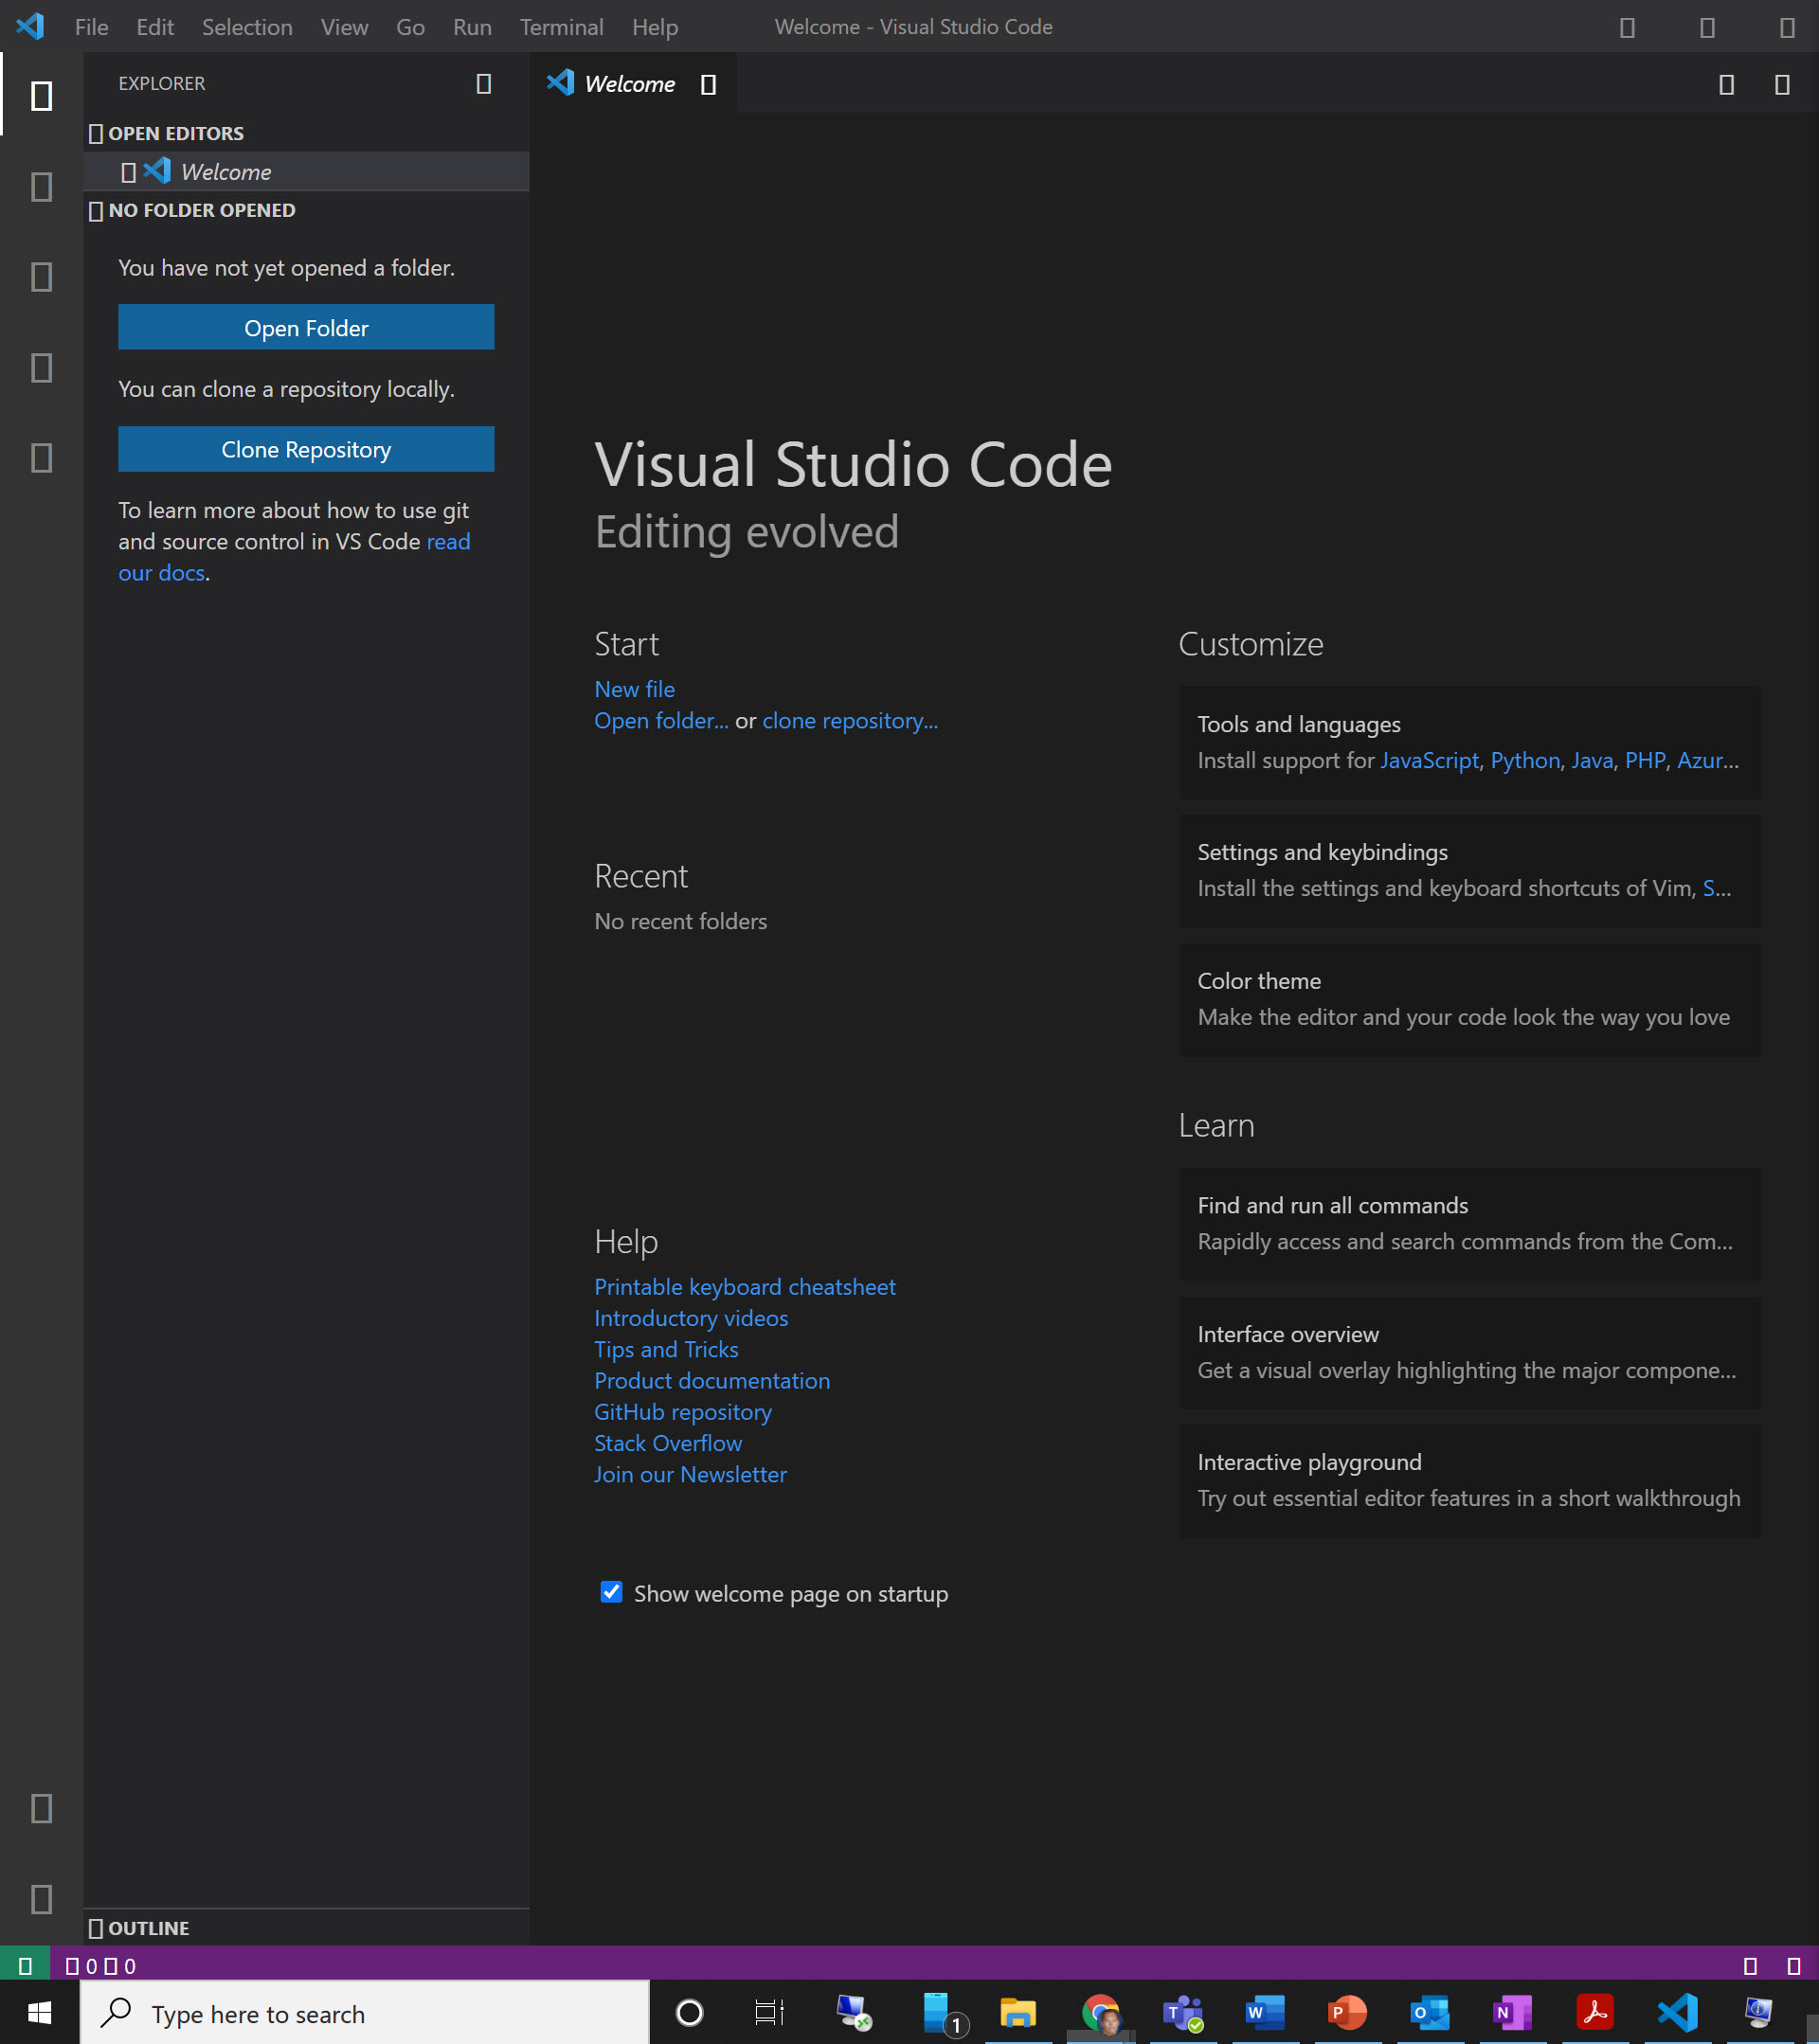1819x2044 pixels.
Task: Open PowerPoint from the taskbar
Action: pyautogui.click(x=1347, y=2012)
